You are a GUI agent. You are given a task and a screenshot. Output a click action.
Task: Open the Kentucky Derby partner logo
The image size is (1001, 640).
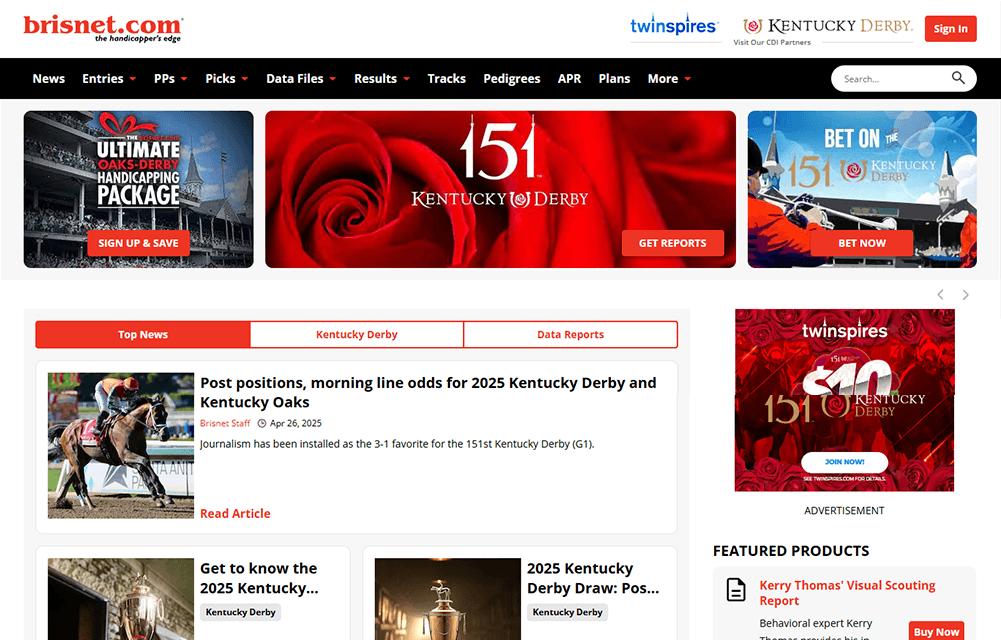click(x=828, y=26)
